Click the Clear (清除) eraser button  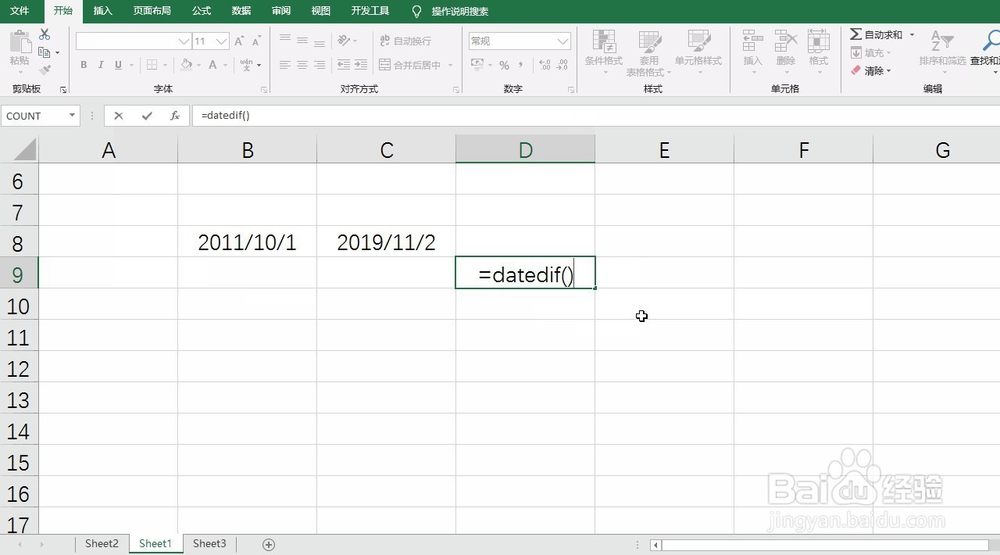(870, 71)
